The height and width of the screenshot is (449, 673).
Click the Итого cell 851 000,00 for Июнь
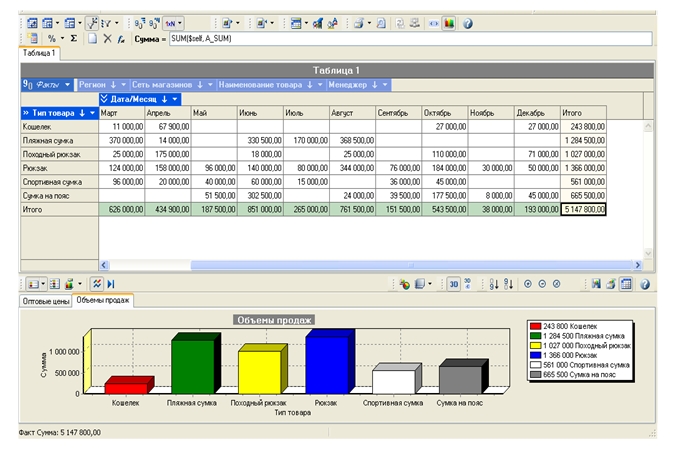pyautogui.click(x=260, y=209)
